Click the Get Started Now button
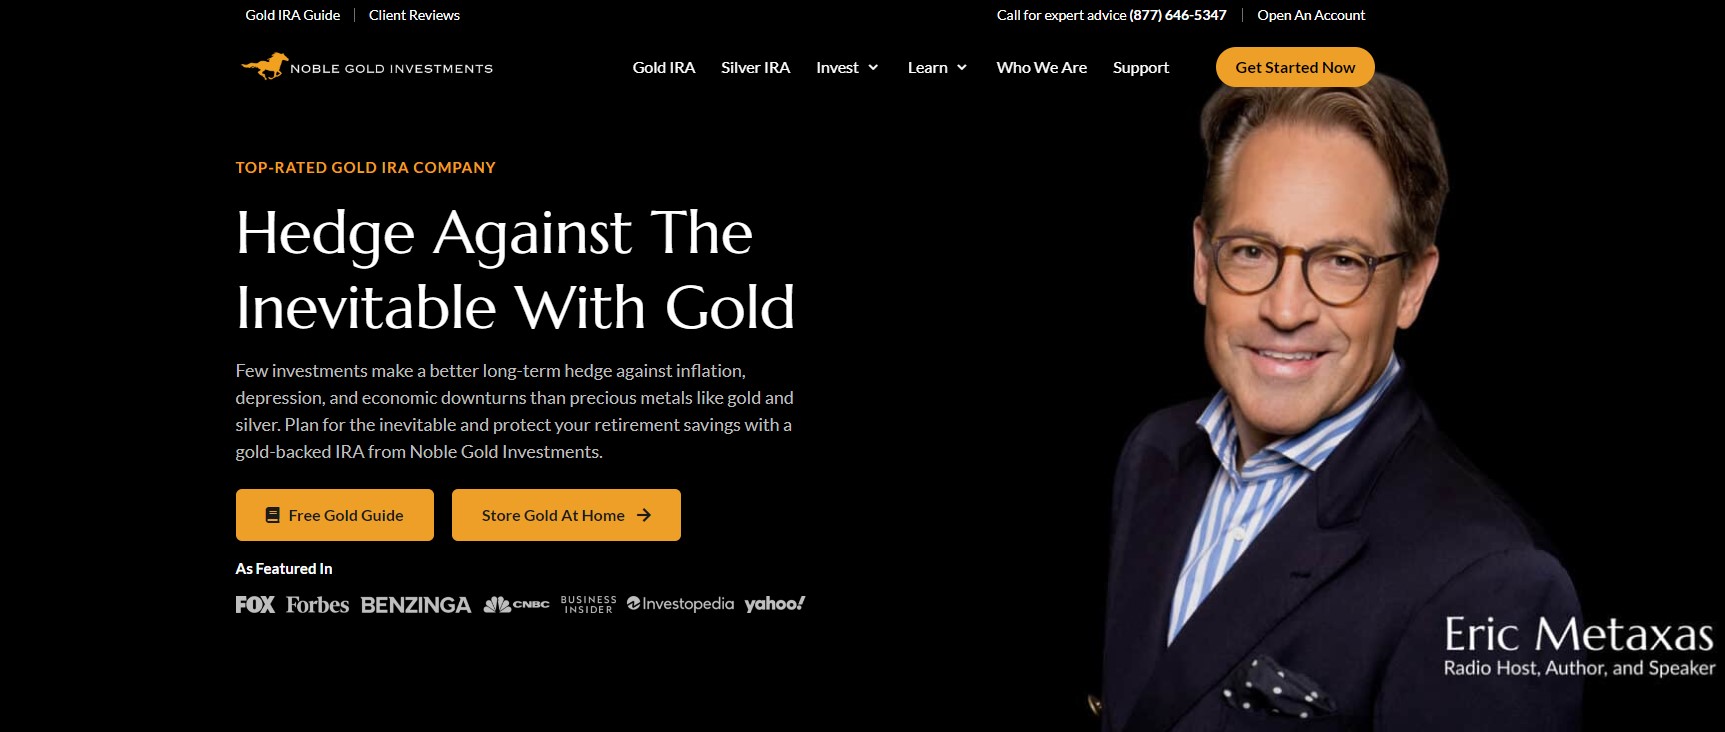Image resolution: width=1725 pixels, height=732 pixels. coord(1295,67)
